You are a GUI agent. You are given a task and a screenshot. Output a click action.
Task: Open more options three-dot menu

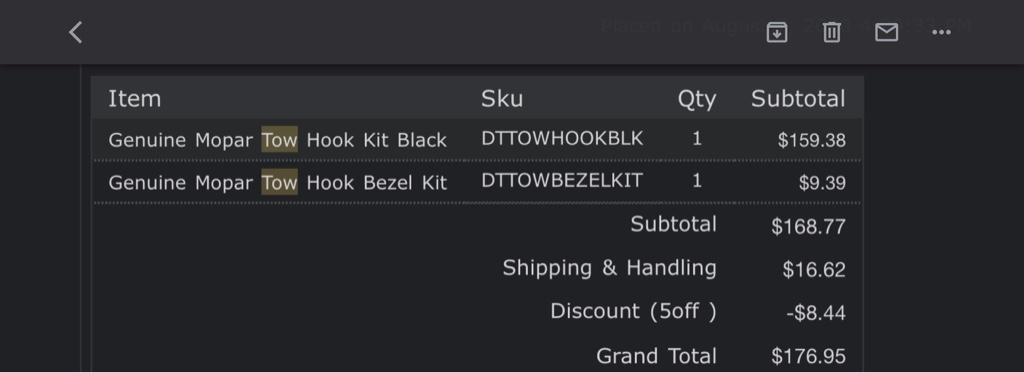click(x=941, y=33)
